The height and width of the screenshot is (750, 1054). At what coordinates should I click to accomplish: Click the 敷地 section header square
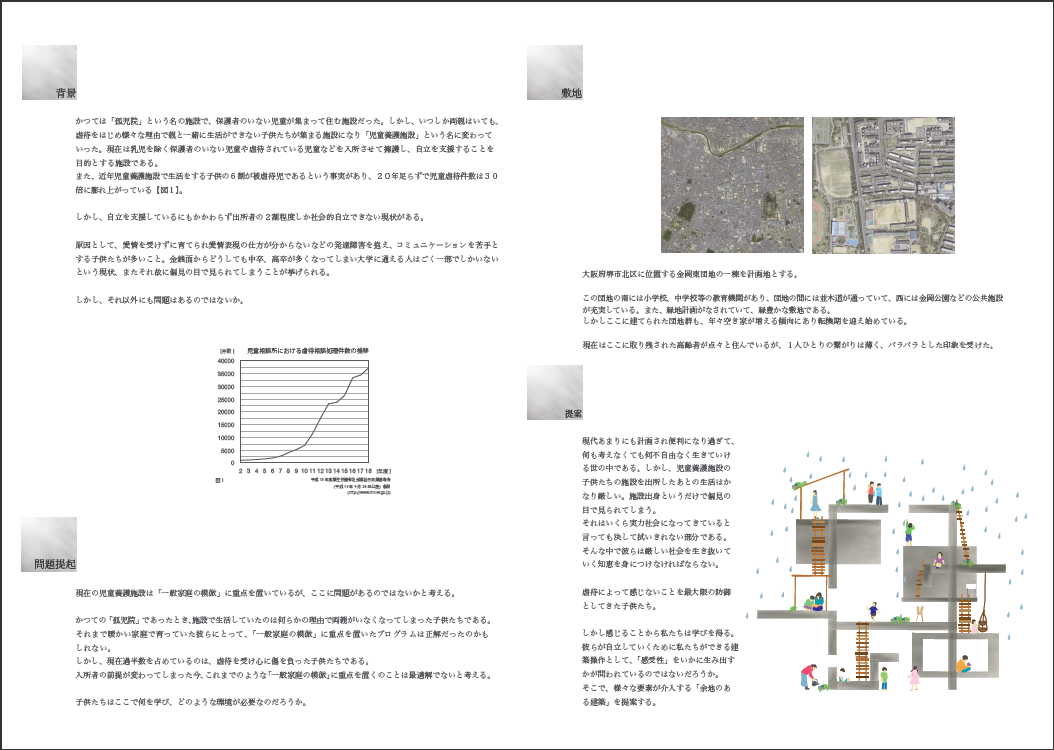555,73
